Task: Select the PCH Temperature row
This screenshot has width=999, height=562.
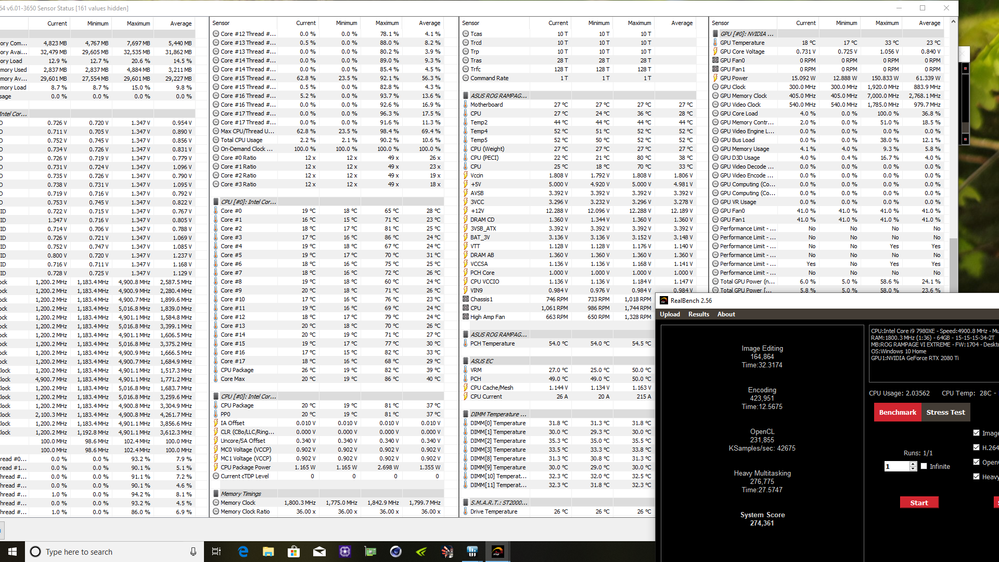Action: (558, 343)
